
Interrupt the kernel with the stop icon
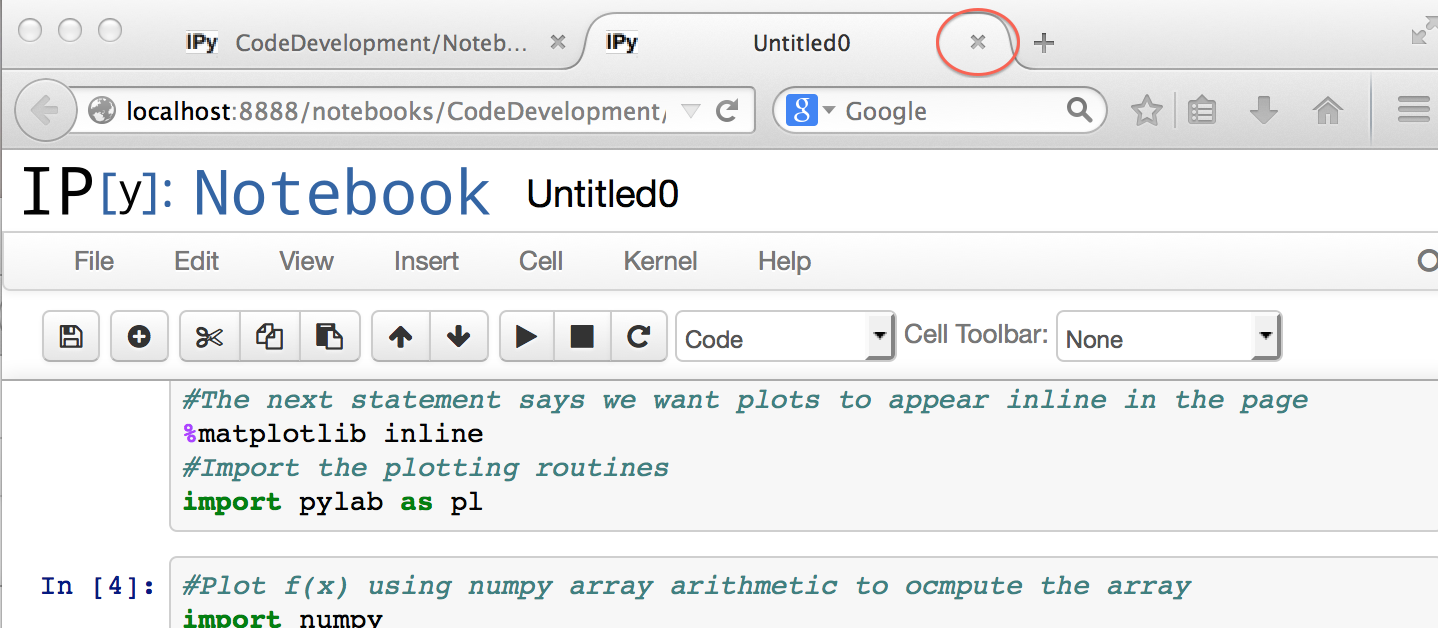pos(582,338)
